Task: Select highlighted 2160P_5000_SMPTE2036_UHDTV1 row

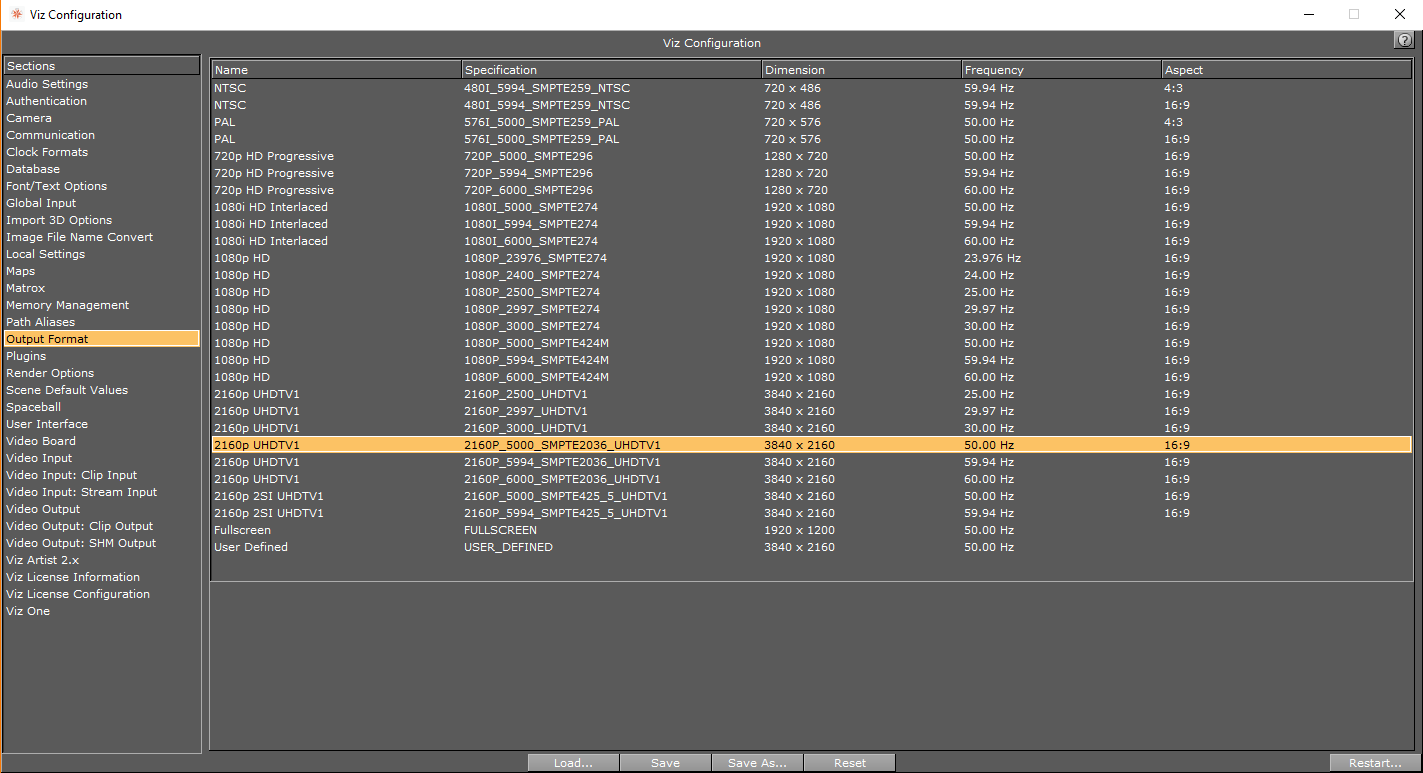Action: [x=811, y=445]
